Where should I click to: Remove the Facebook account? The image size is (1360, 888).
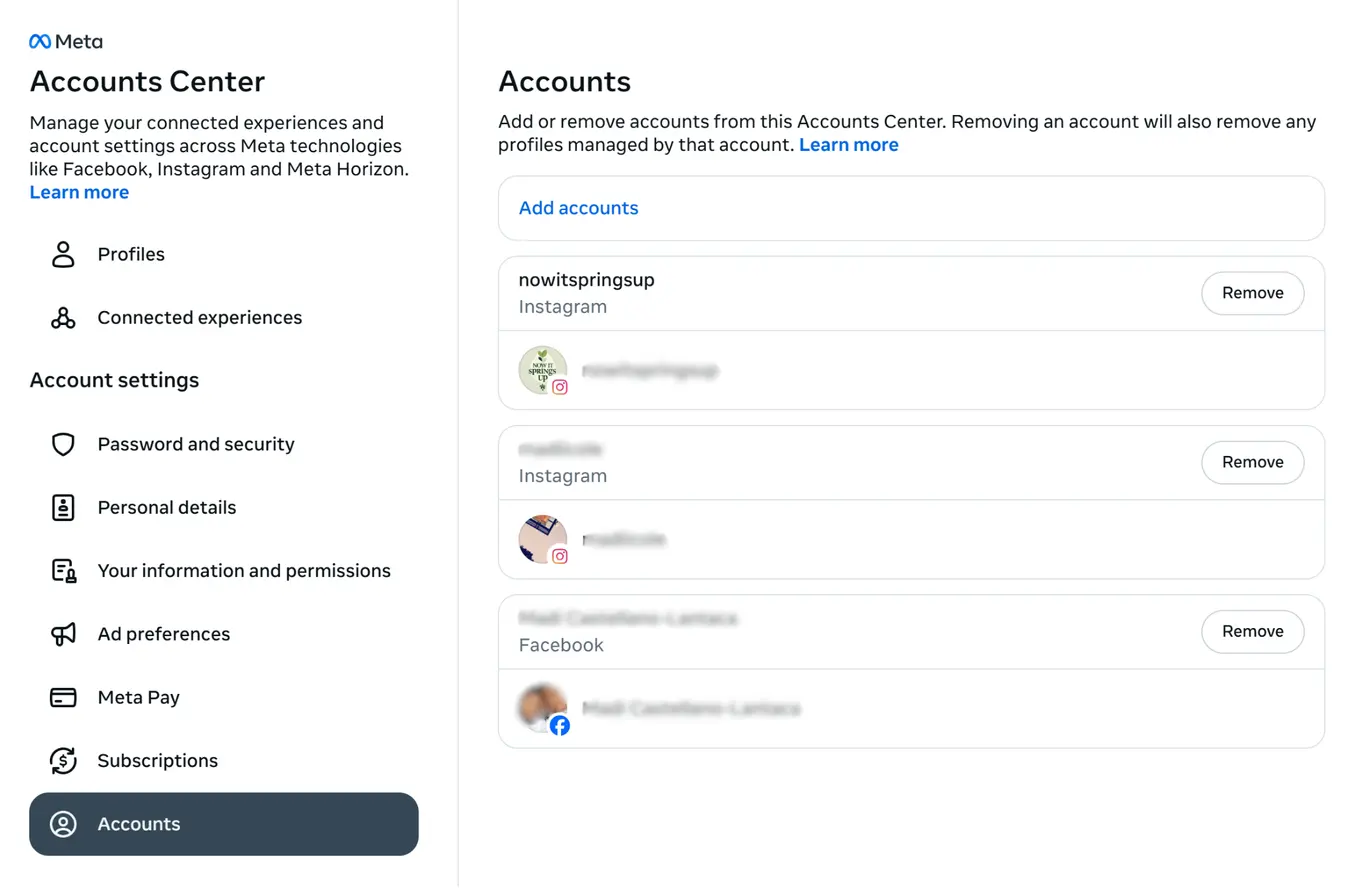coord(1252,631)
